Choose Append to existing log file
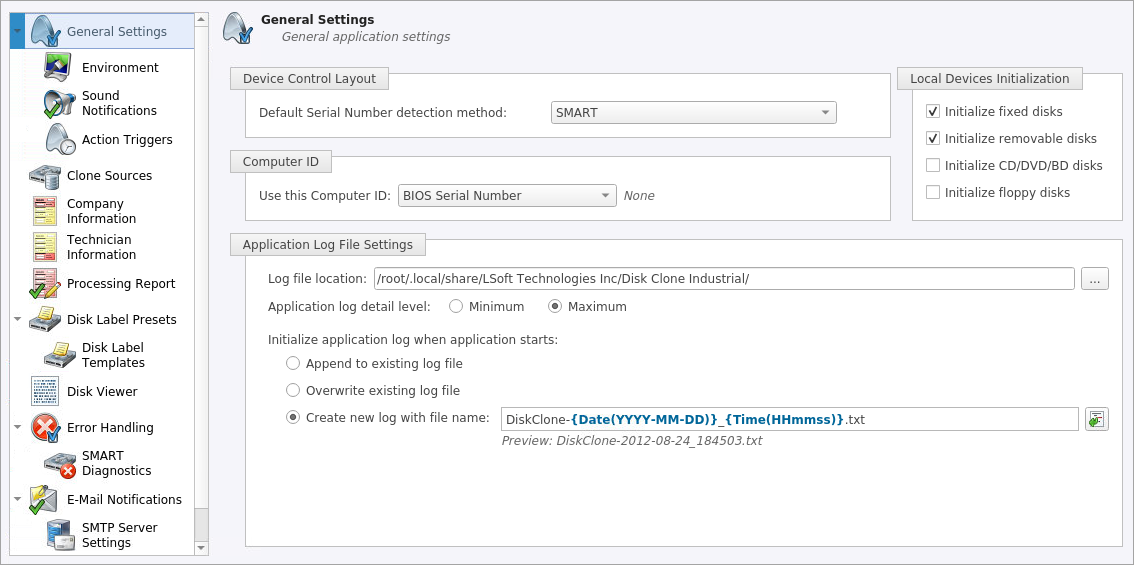Screen dimensions: 1134x565 click(292, 363)
